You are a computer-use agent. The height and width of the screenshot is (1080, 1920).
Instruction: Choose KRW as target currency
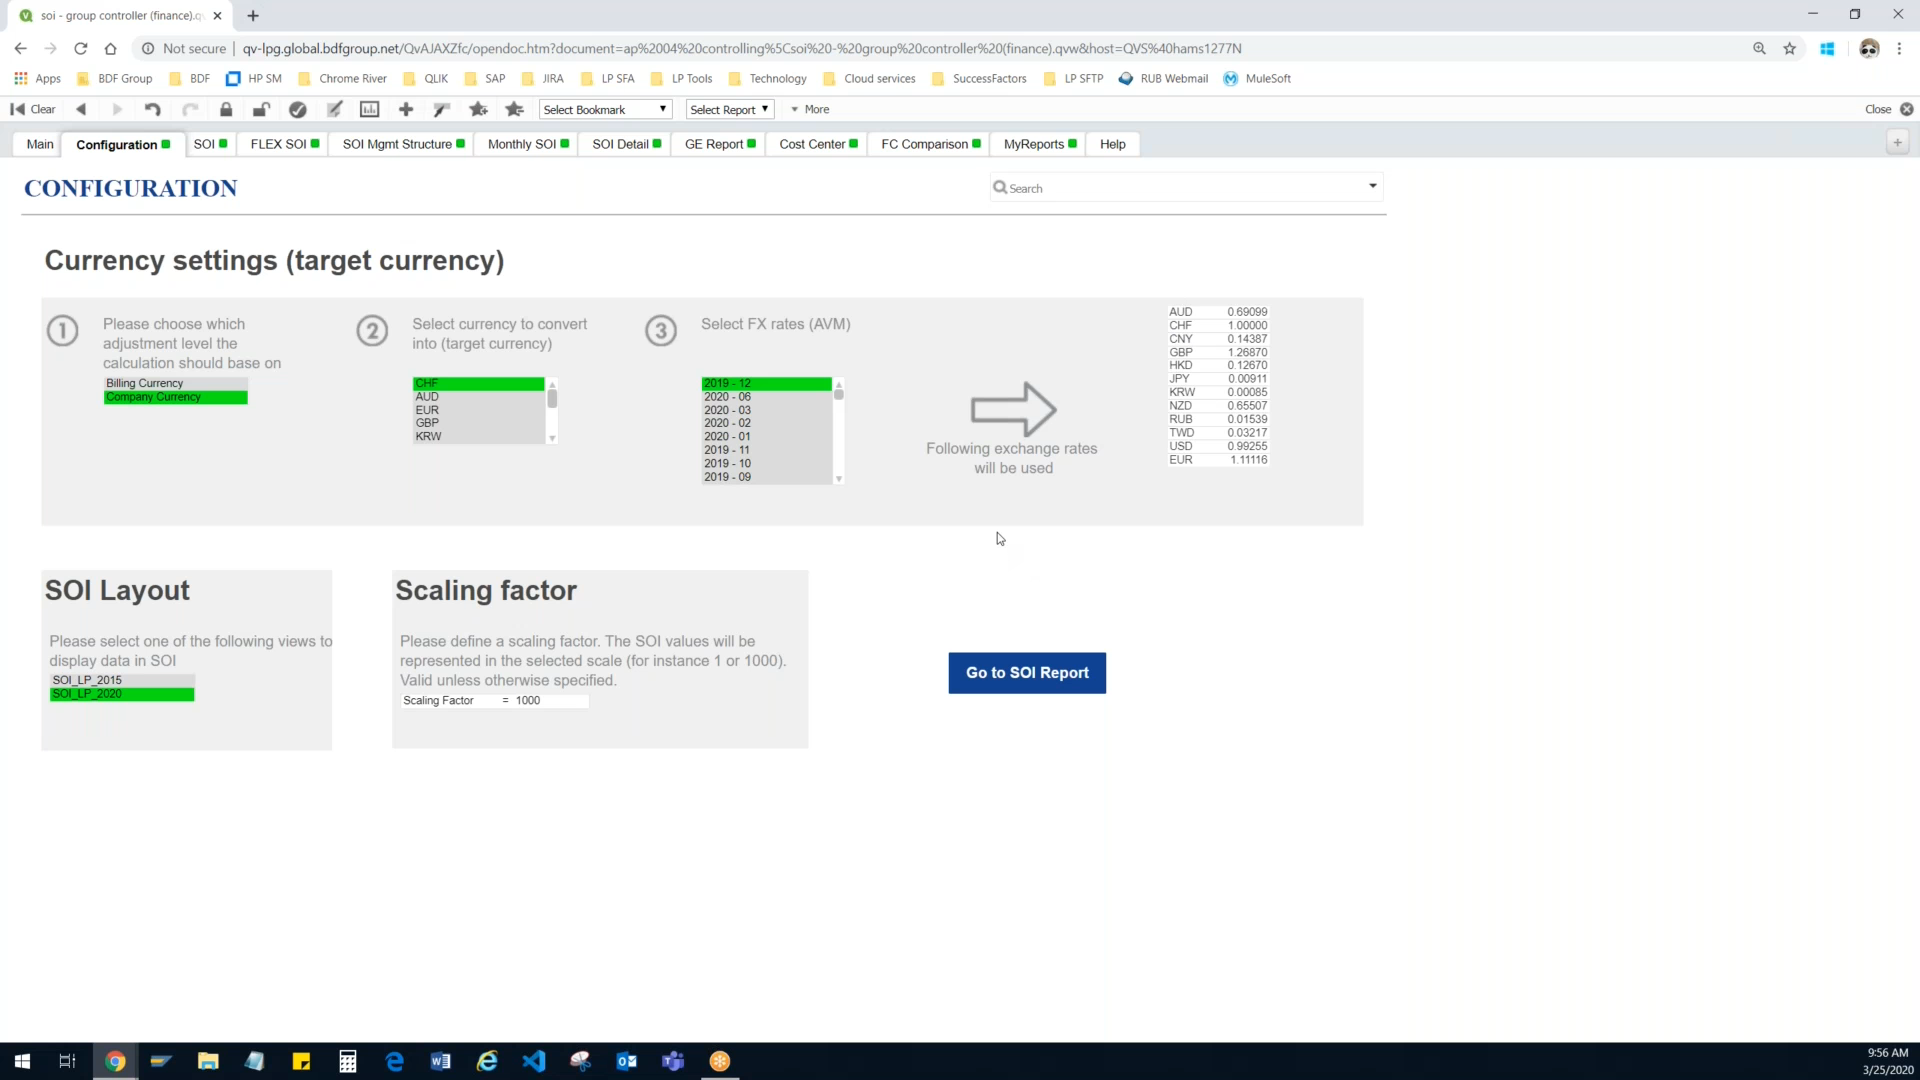coord(478,436)
